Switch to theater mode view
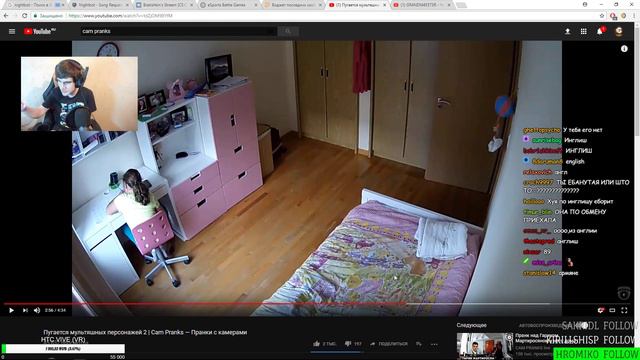Image resolution: width=640 pixels, height=360 pixels. coord(612,310)
